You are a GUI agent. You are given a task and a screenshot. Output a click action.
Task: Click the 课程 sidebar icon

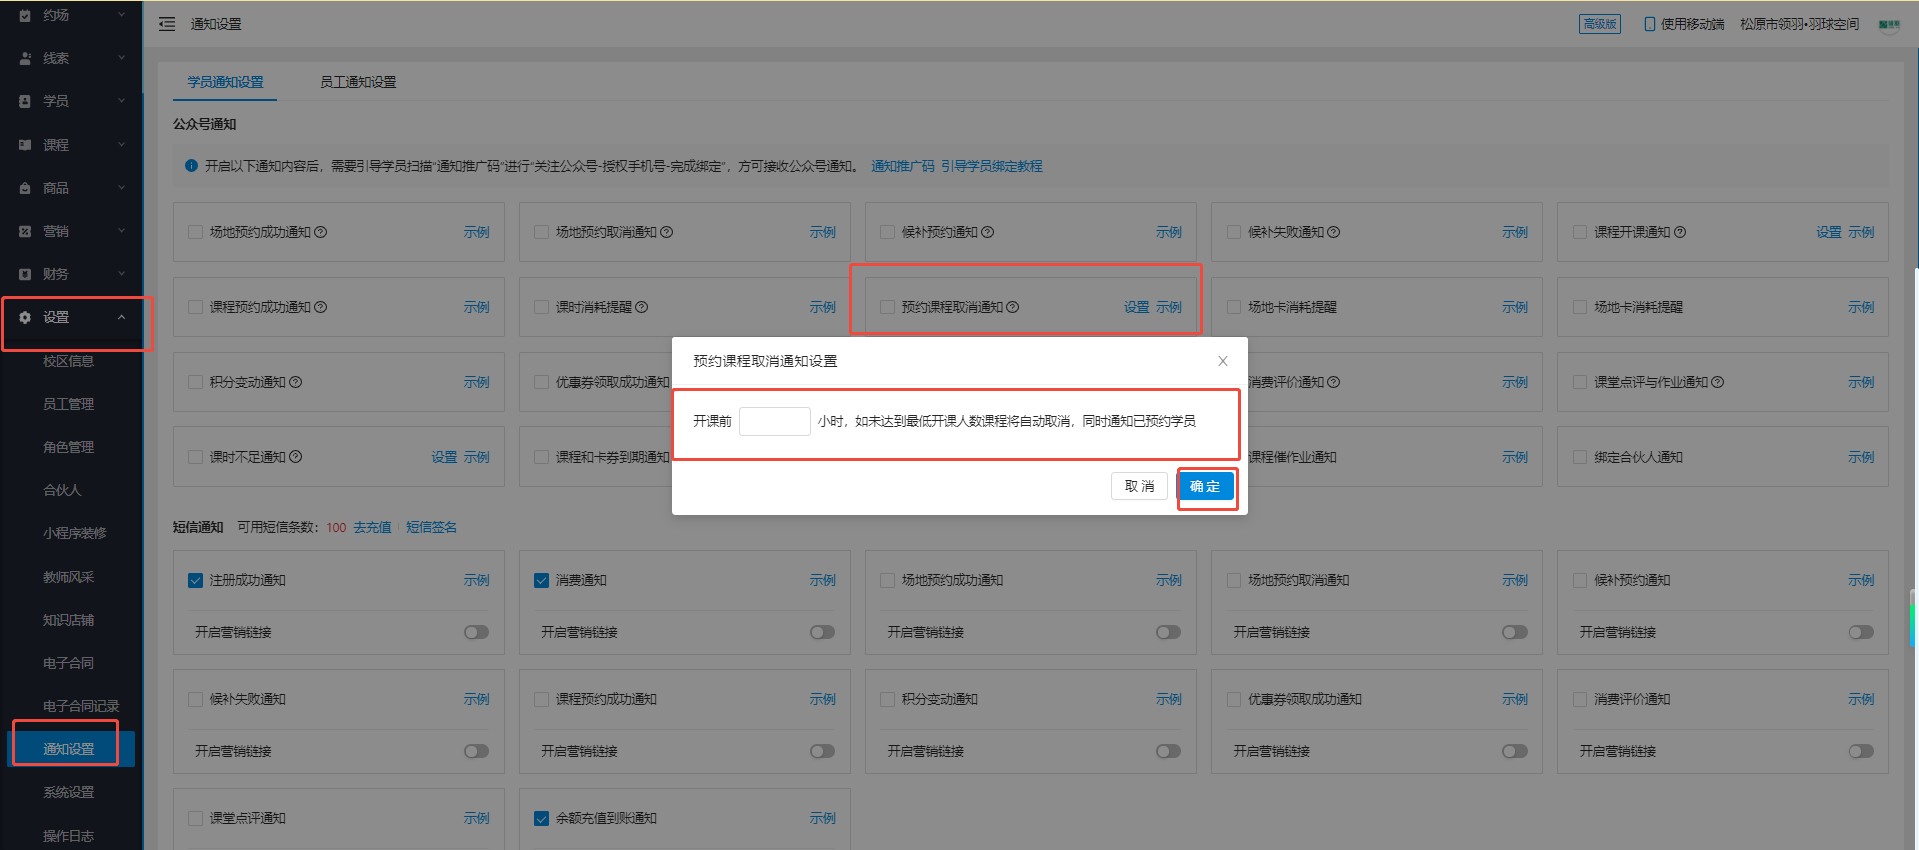25,145
